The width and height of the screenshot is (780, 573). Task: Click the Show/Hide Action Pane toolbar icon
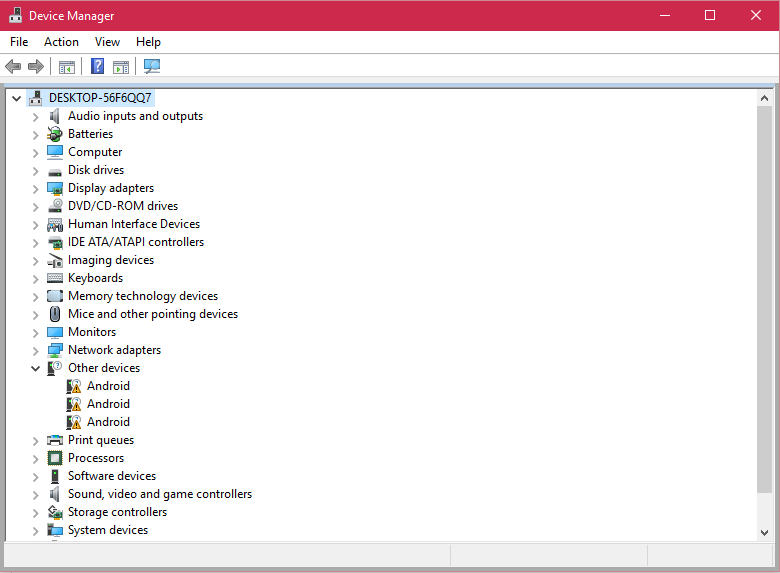(121, 67)
